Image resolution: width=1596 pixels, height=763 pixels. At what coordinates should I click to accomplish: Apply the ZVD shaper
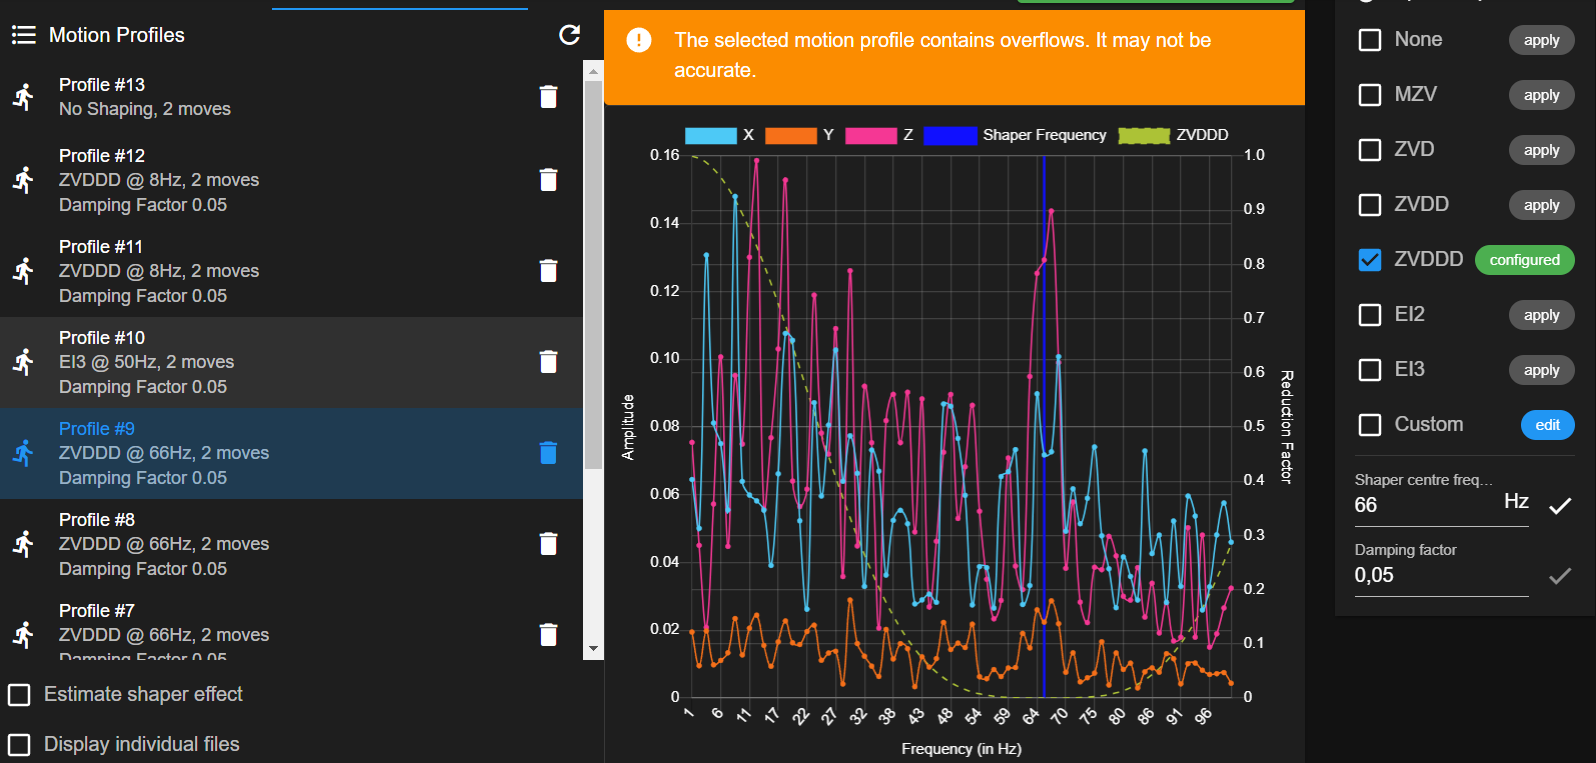[1541, 150]
